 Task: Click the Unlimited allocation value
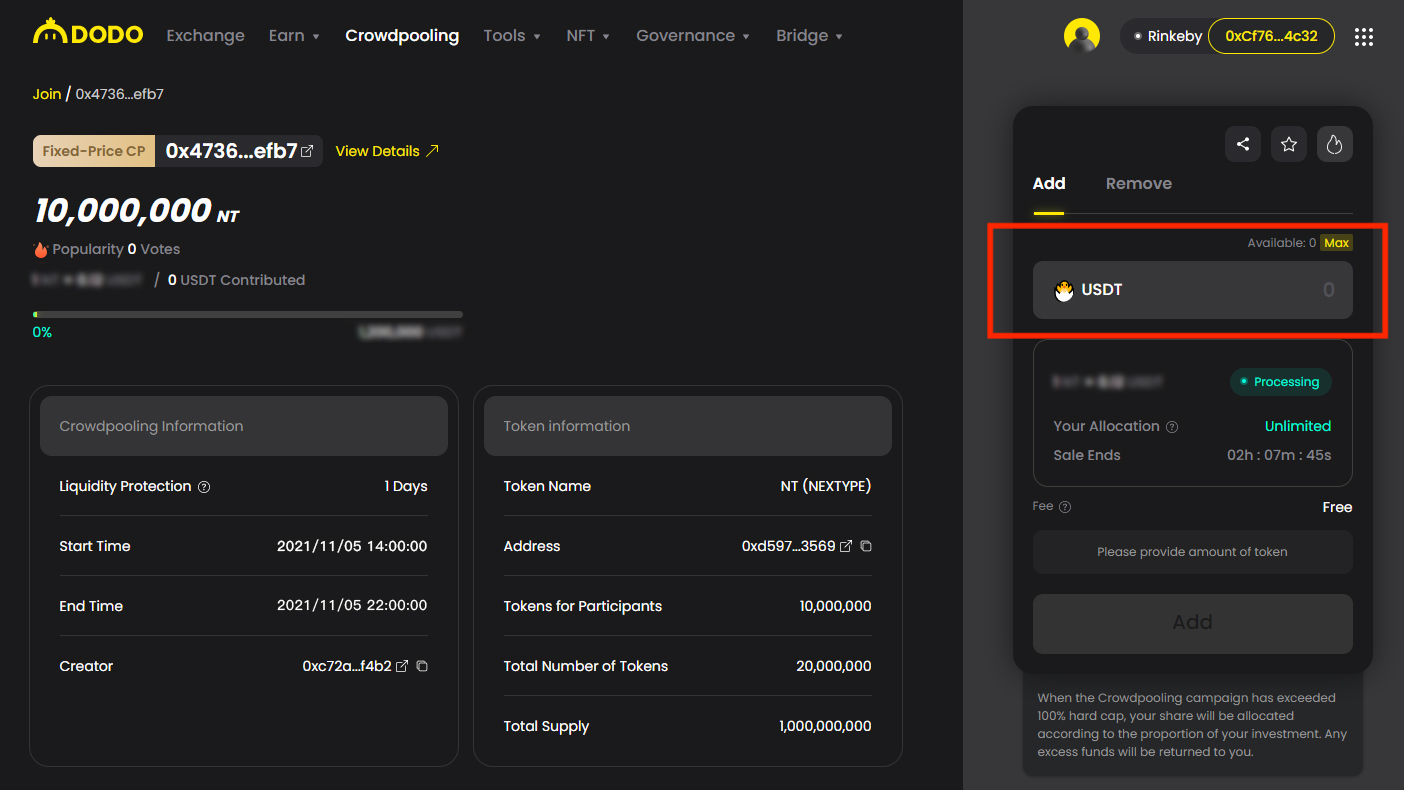(x=1298, y=426)
